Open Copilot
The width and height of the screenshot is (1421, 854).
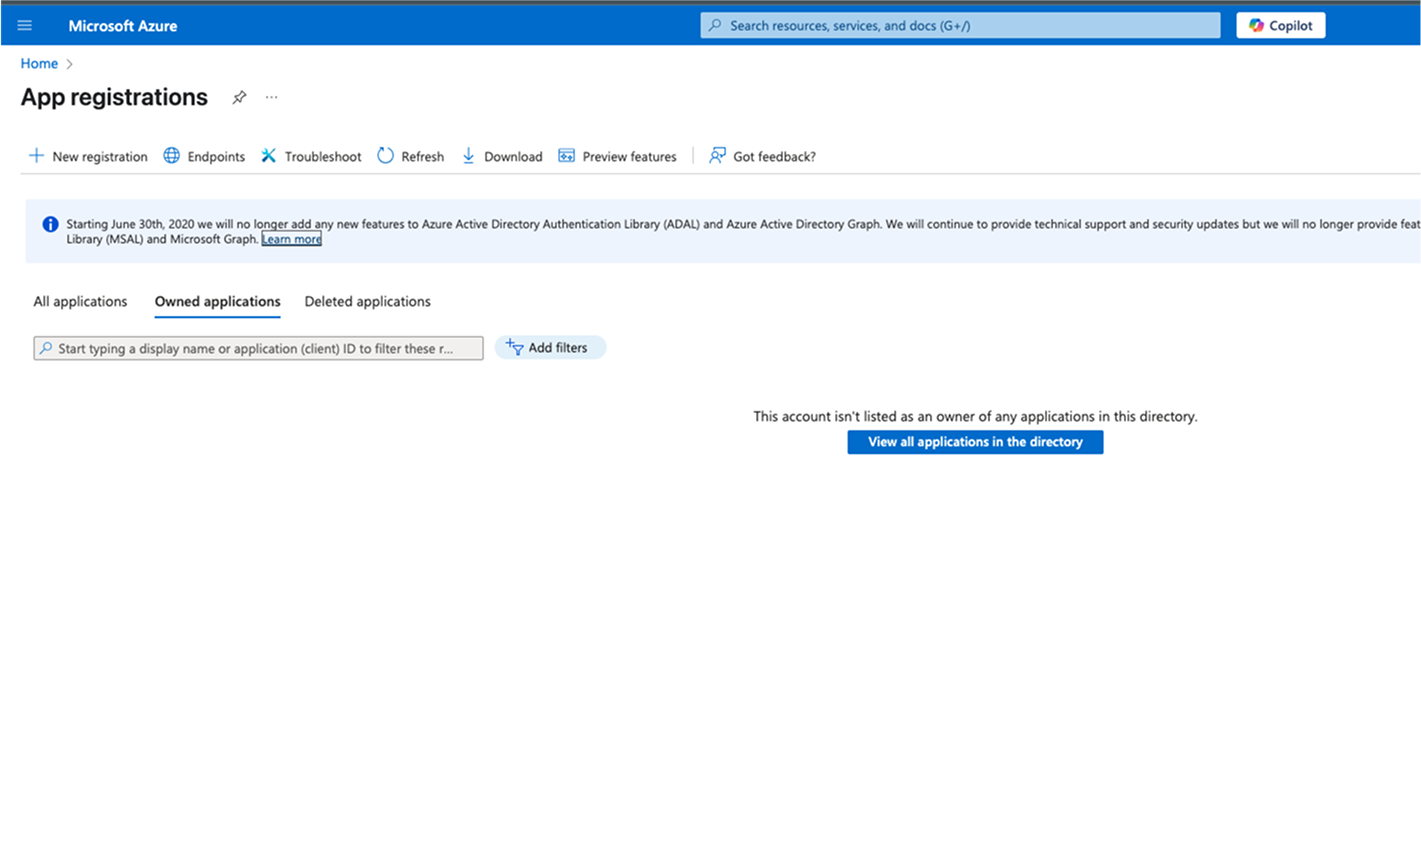point(1281,25)
